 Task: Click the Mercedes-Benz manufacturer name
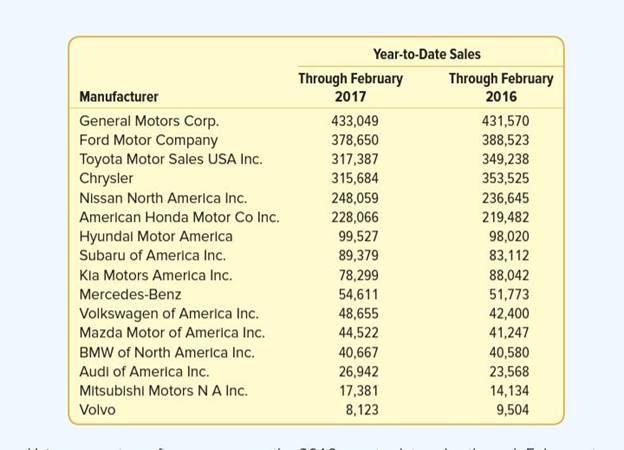[x=130, y=294]
